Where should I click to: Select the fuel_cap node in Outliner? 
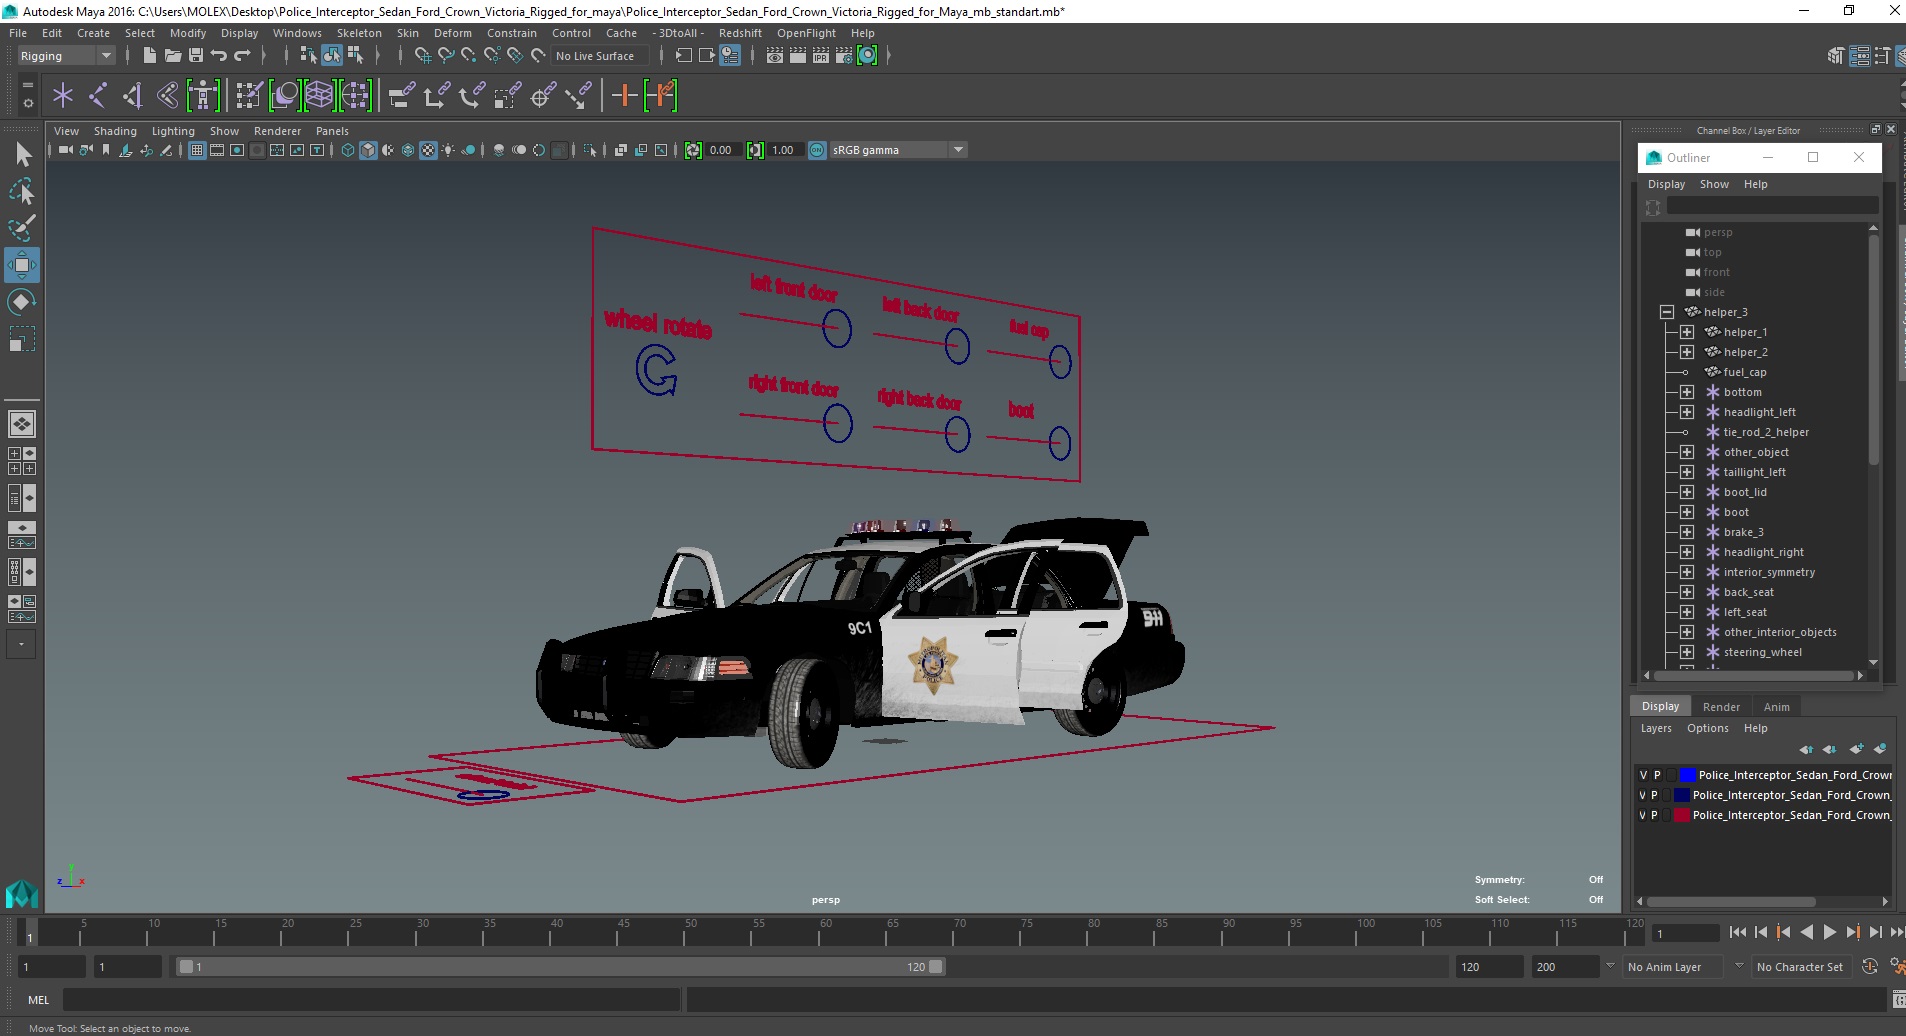1745,372
